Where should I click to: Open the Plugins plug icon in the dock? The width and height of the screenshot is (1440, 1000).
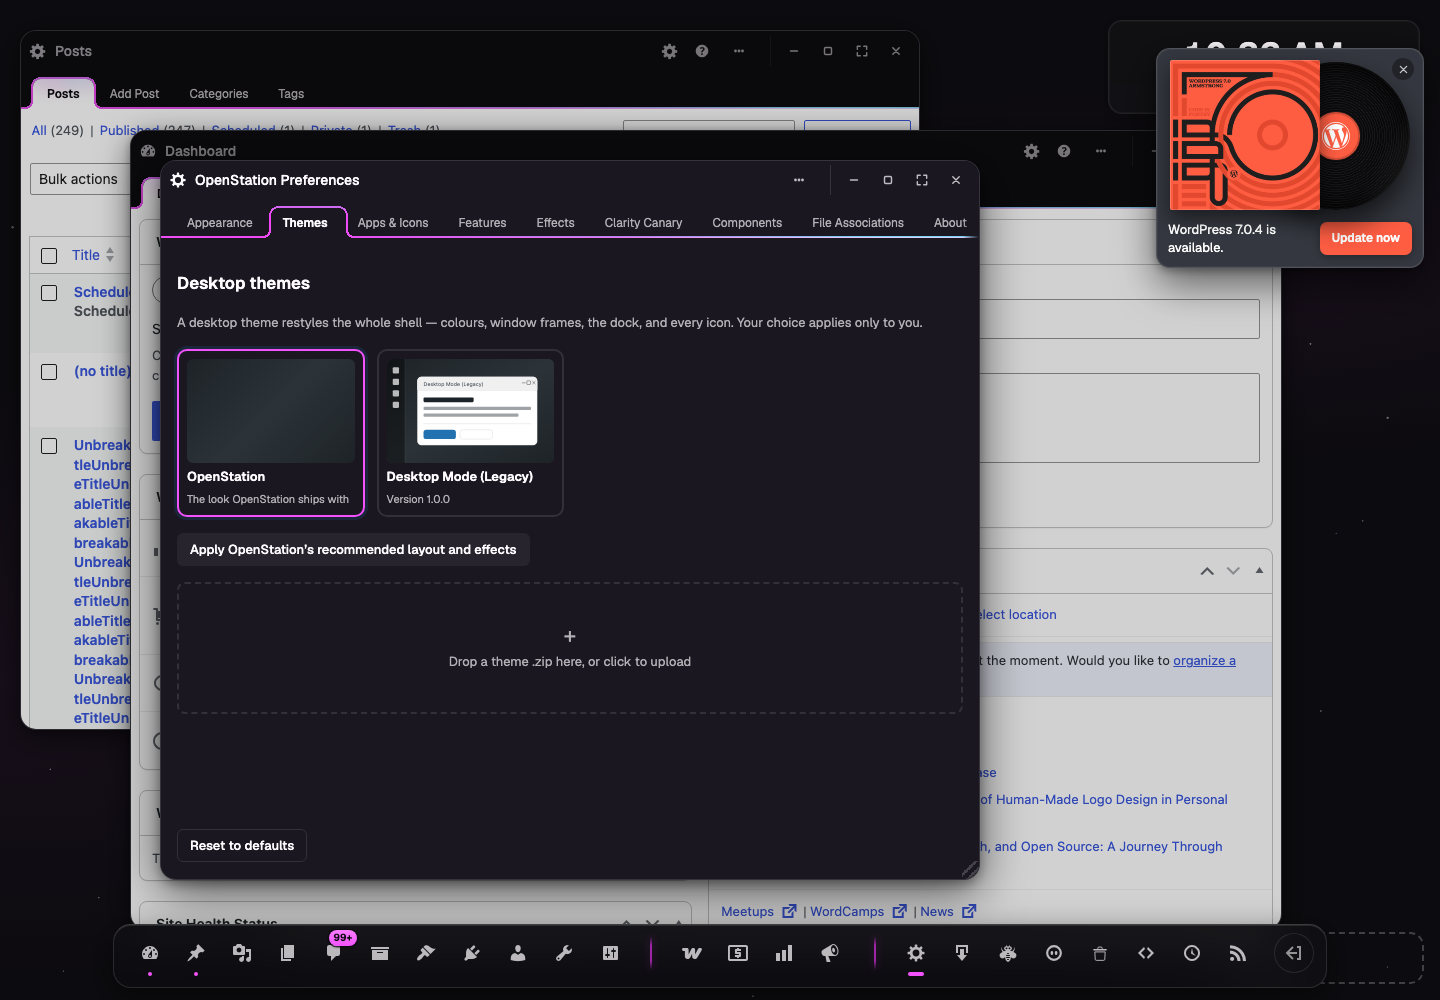pos(472,953)
